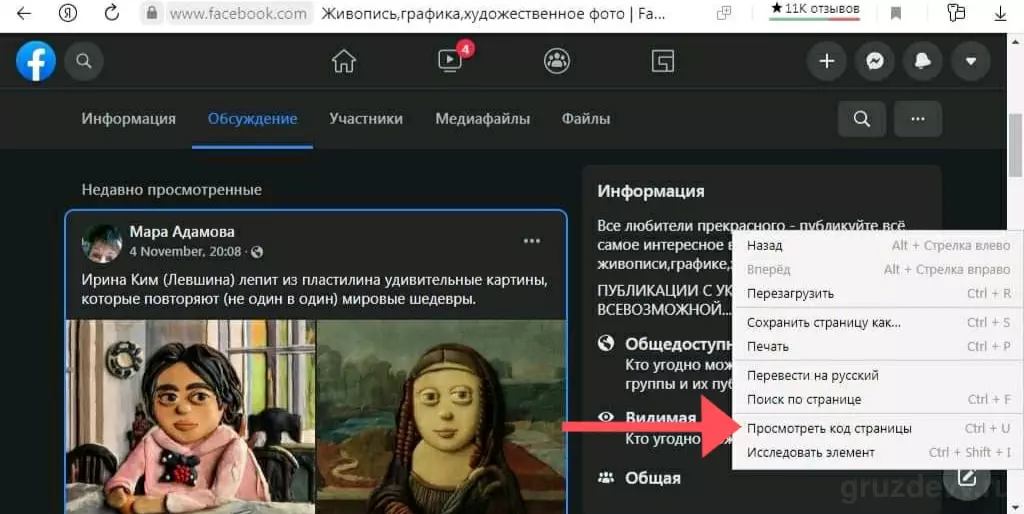This screenshot has width=1024, height=514.
Task: Search within the group using magnifier button
Action: 862,119
